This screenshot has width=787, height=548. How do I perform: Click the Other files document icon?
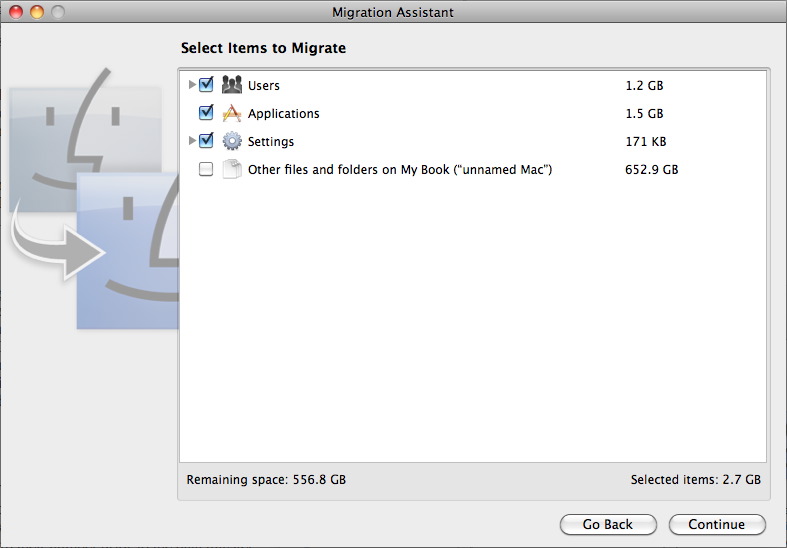pyautogui.click(x=231, y=169)
